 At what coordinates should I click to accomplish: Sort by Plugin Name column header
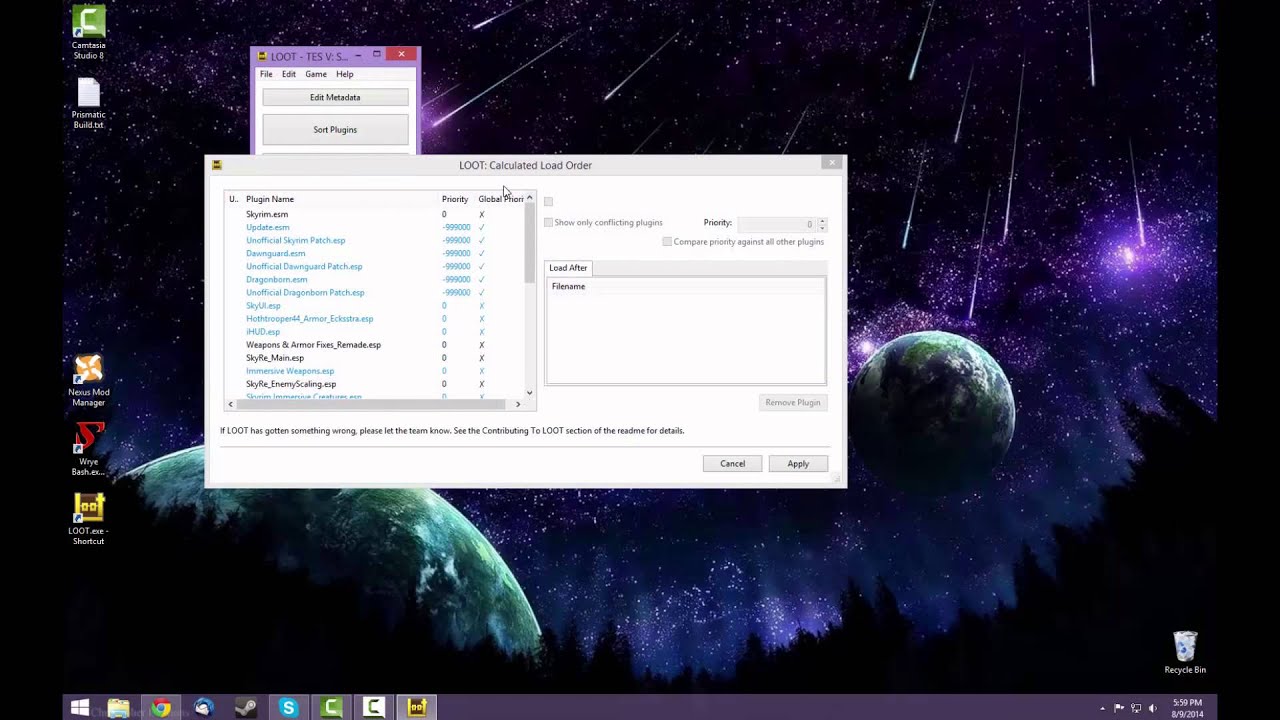tap(341, 199)
